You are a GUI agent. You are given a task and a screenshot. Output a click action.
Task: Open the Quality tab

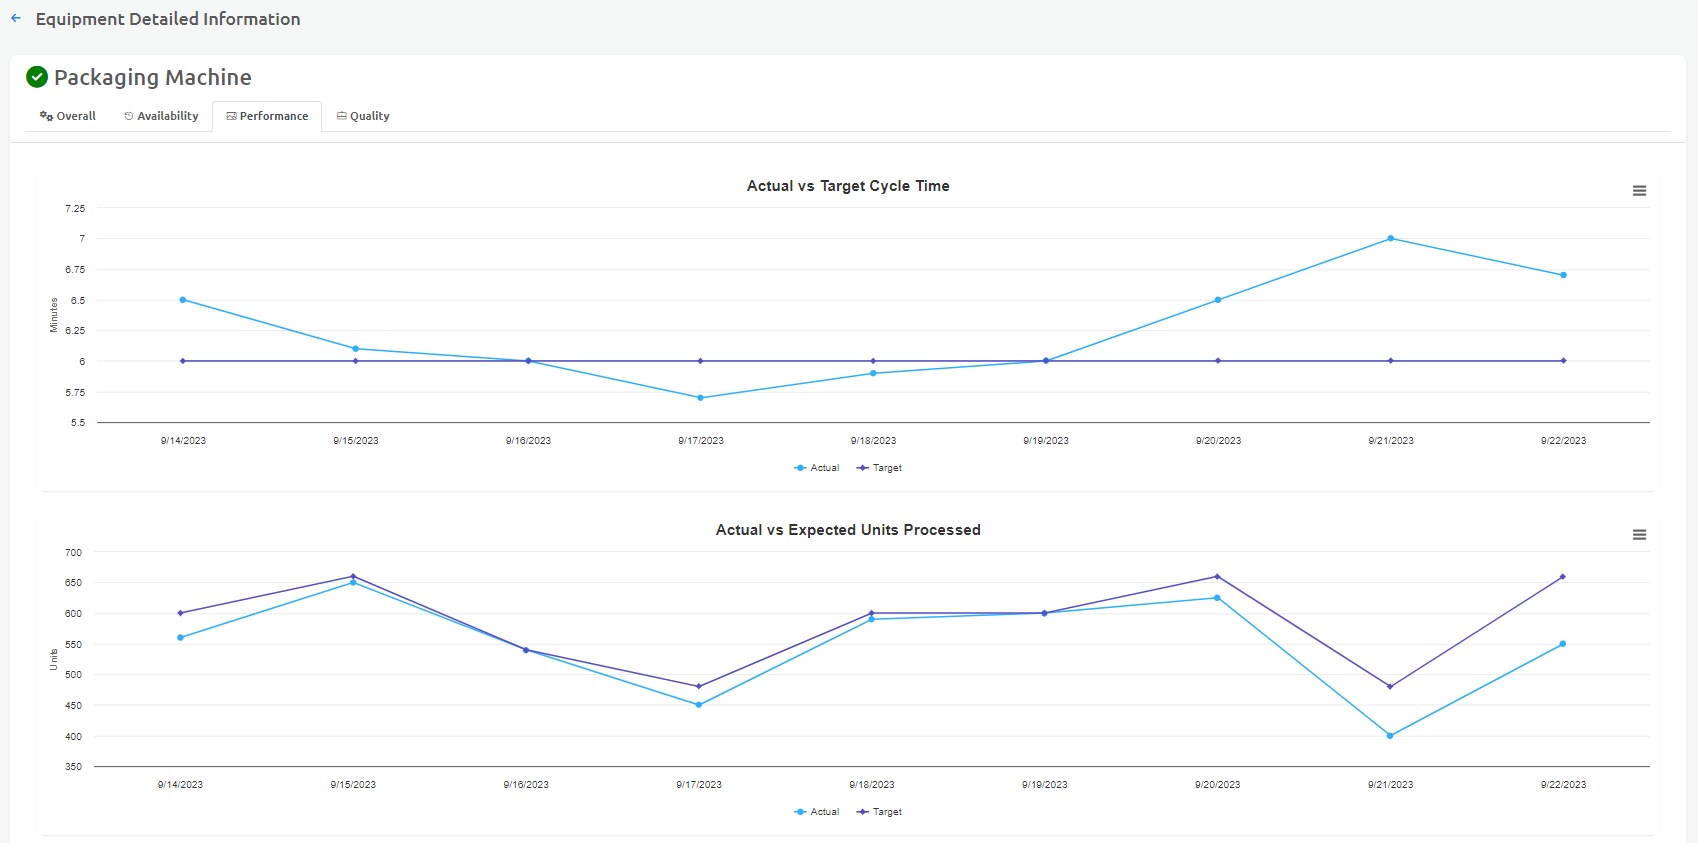coord(363,116)
